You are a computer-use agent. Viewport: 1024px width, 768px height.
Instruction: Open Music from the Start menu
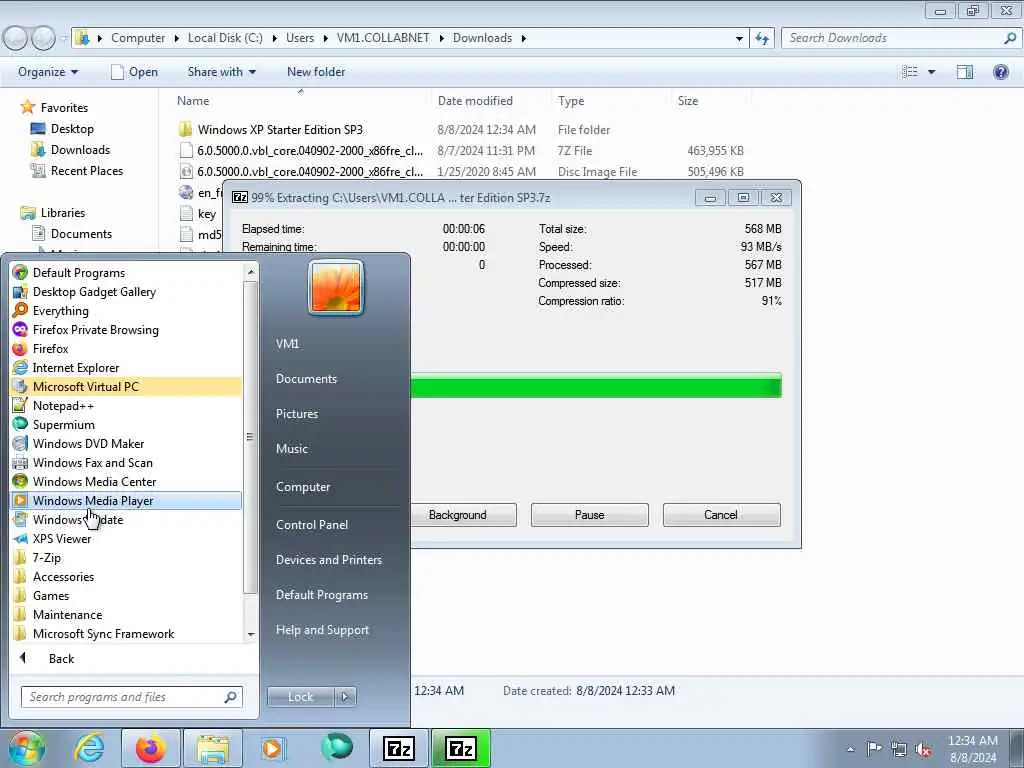(x=292, y=449)
